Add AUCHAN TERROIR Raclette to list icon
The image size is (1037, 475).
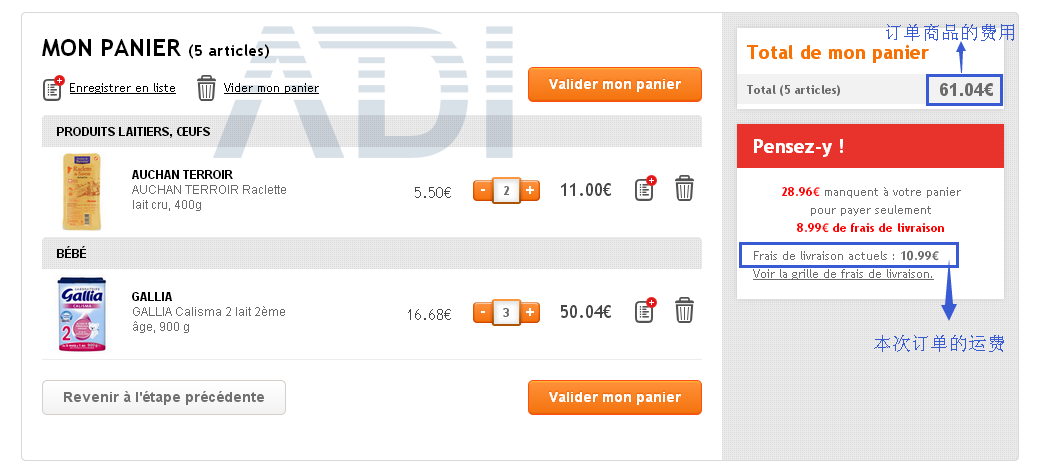coord(645,189)
